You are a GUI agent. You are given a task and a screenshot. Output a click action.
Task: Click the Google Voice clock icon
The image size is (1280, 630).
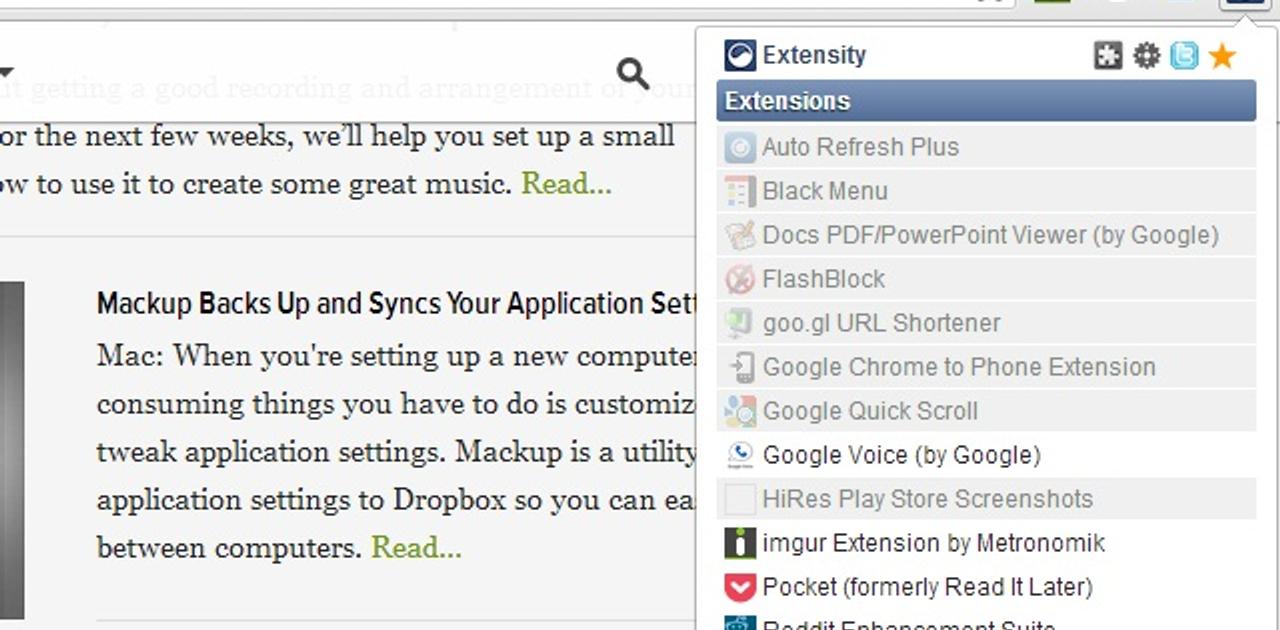coord(738,455)
